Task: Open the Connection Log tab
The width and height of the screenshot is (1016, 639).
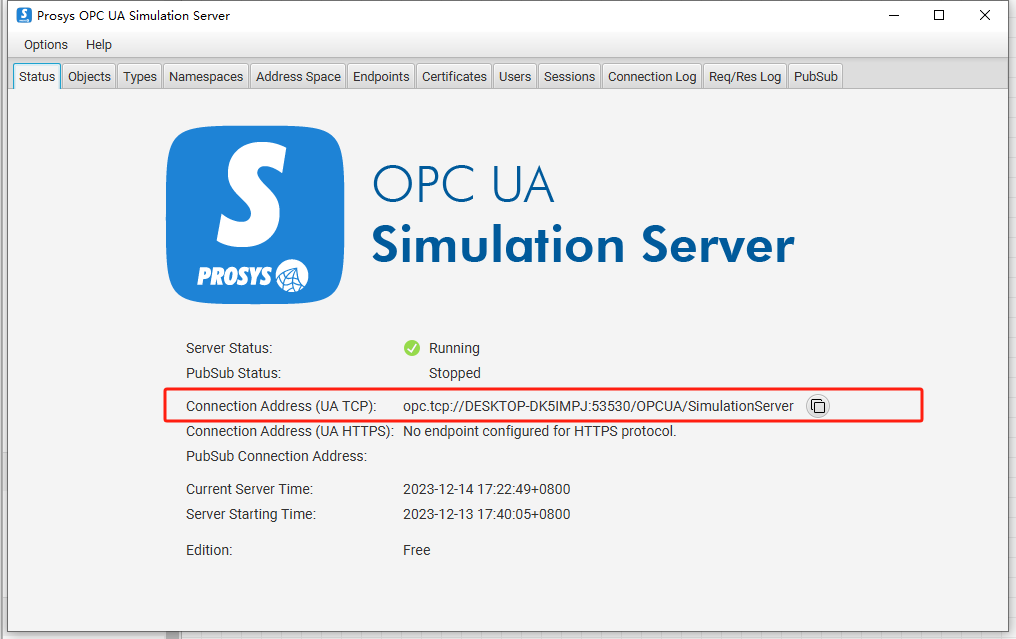Action: click(x=652, y=77)
